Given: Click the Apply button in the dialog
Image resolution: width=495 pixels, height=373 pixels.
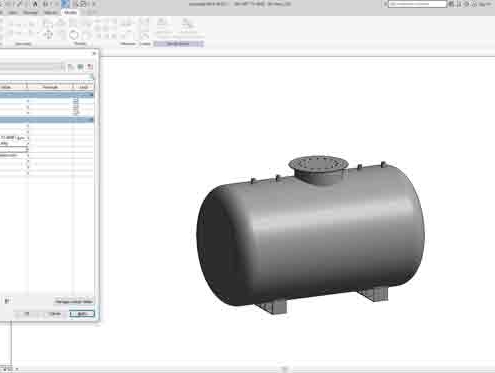Looking at the screenshot, I should [x=82, y=314].
